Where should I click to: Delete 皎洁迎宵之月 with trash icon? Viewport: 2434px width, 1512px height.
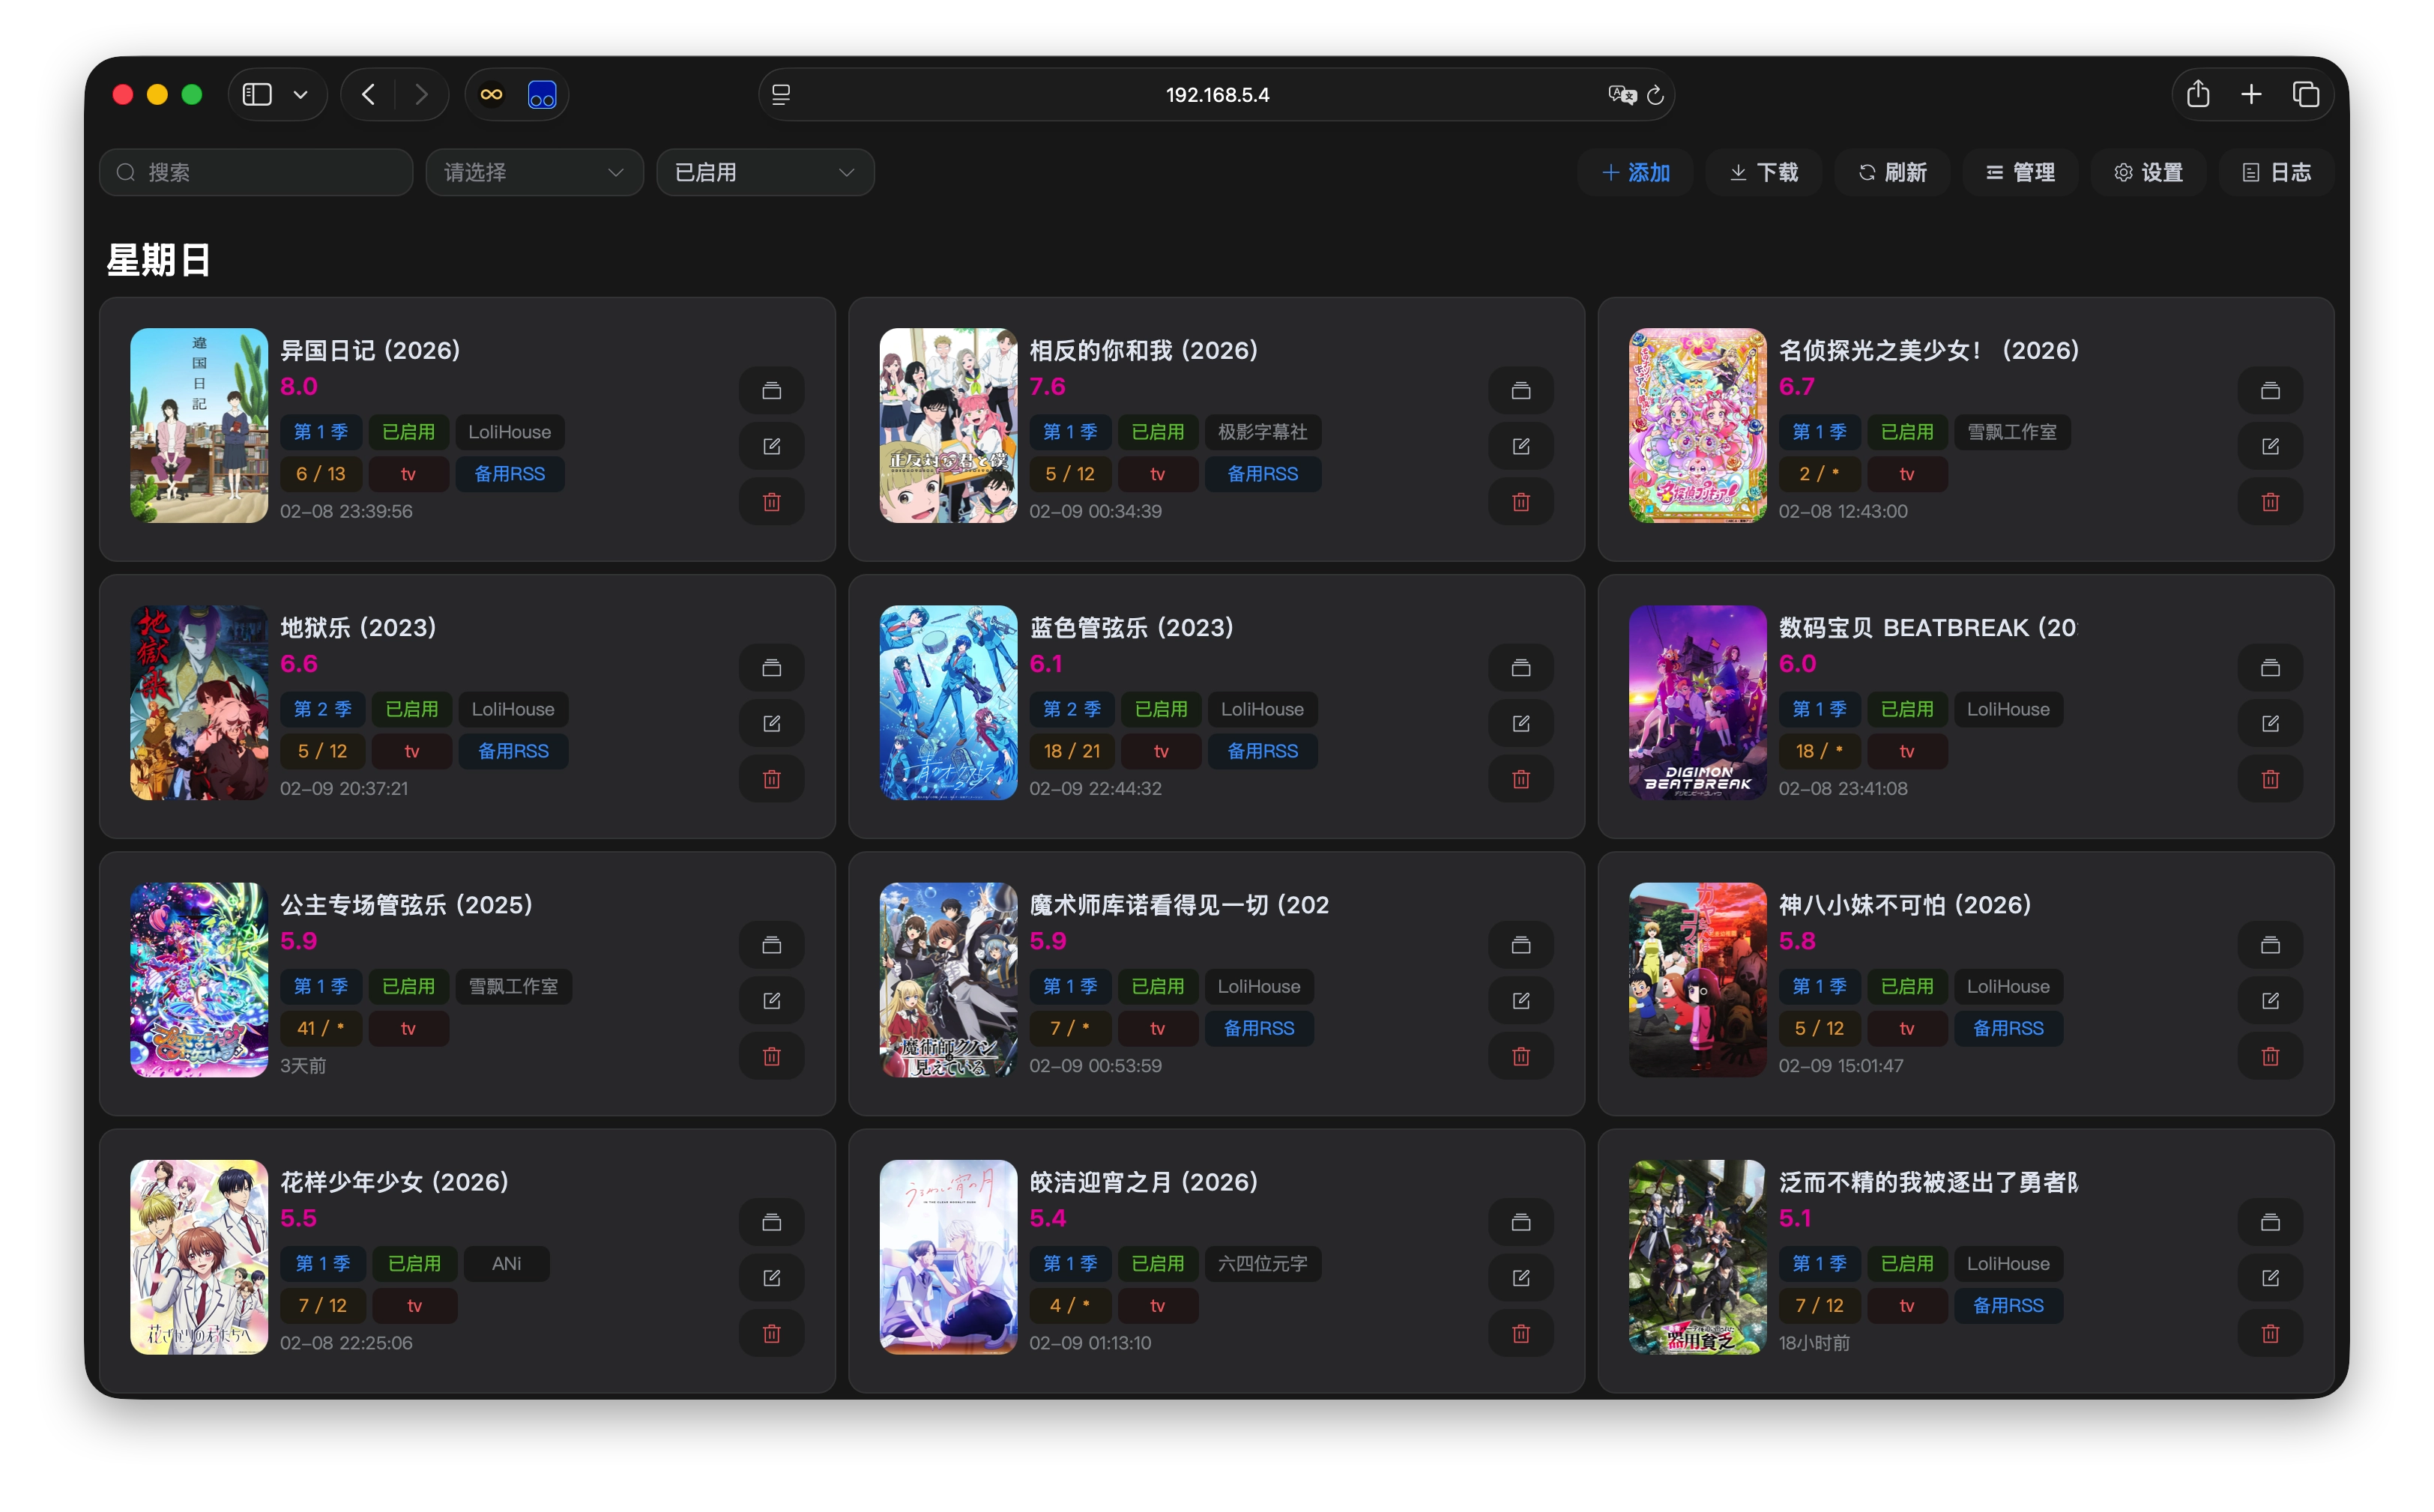pyautogui.click(x=1520, y=1334)
